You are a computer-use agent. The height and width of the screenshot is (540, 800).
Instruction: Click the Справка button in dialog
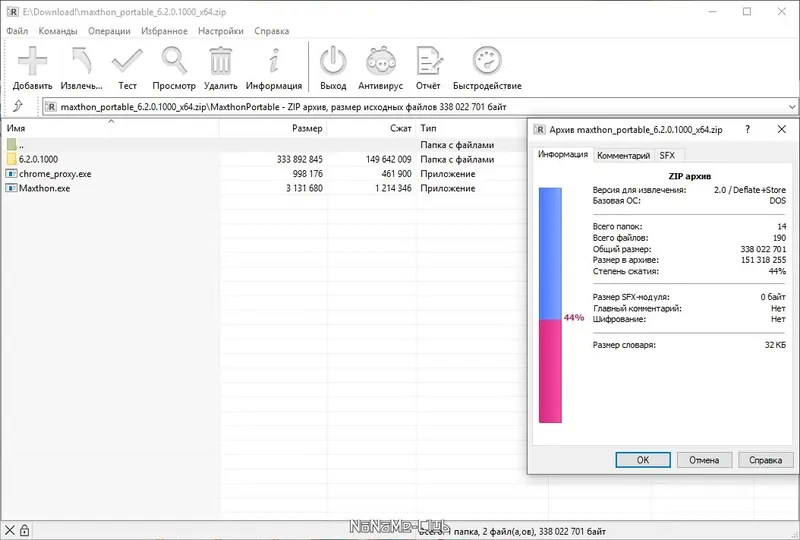tap(765, 460)
